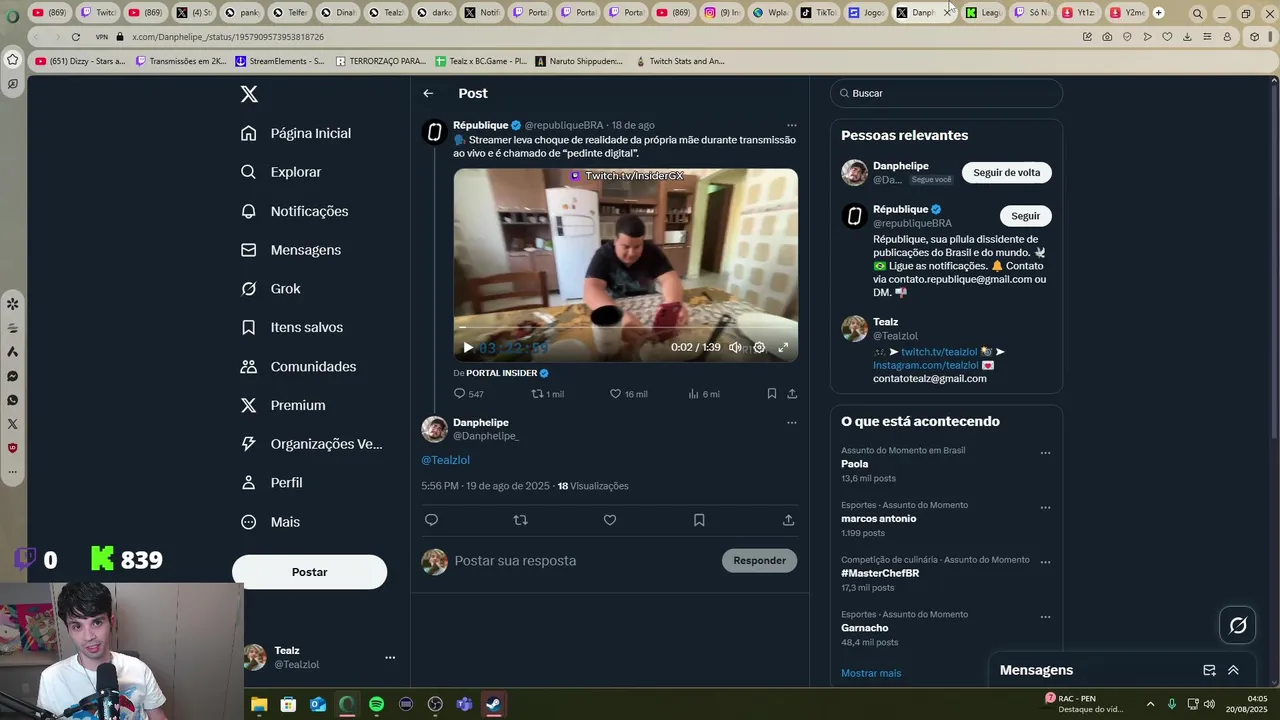
Task: Open Perfil in sidebar
Action: [x=271, y=482]
